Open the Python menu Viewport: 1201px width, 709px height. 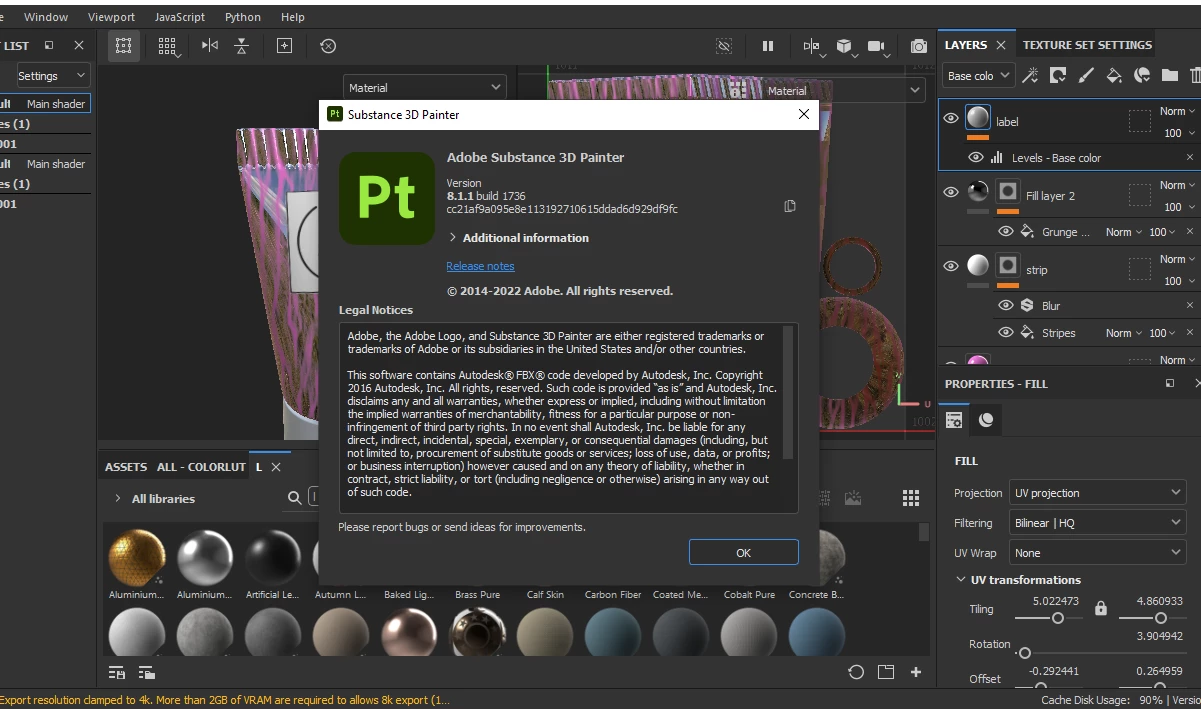coord(243,17)
